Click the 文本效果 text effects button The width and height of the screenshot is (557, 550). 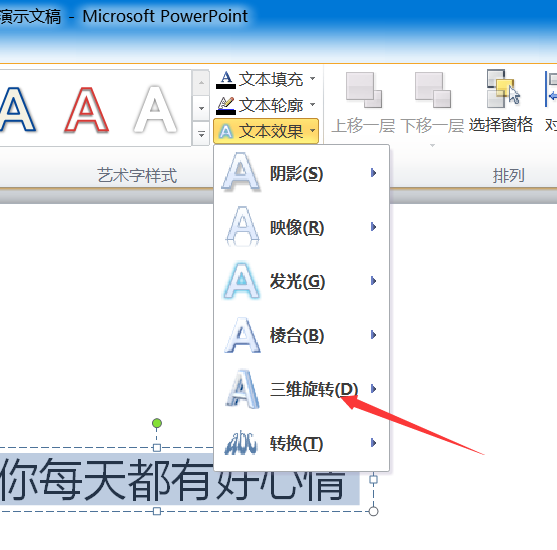pyautogui.click(x=266, y=131)
